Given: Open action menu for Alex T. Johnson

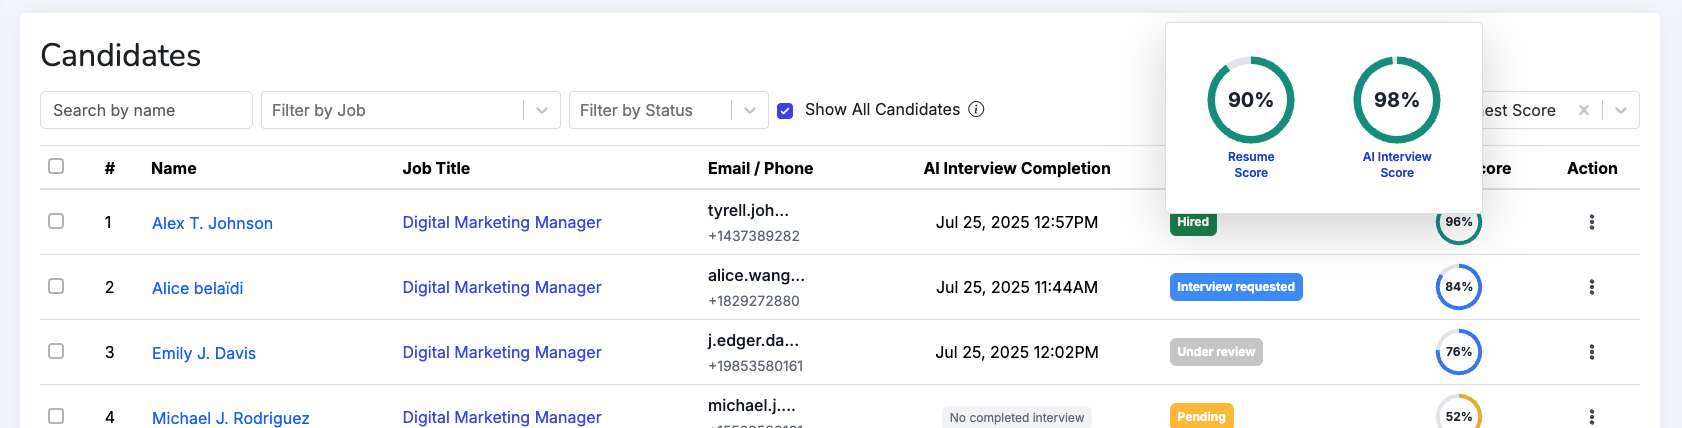Looking at the screenshot, I should coord(1591,222).
